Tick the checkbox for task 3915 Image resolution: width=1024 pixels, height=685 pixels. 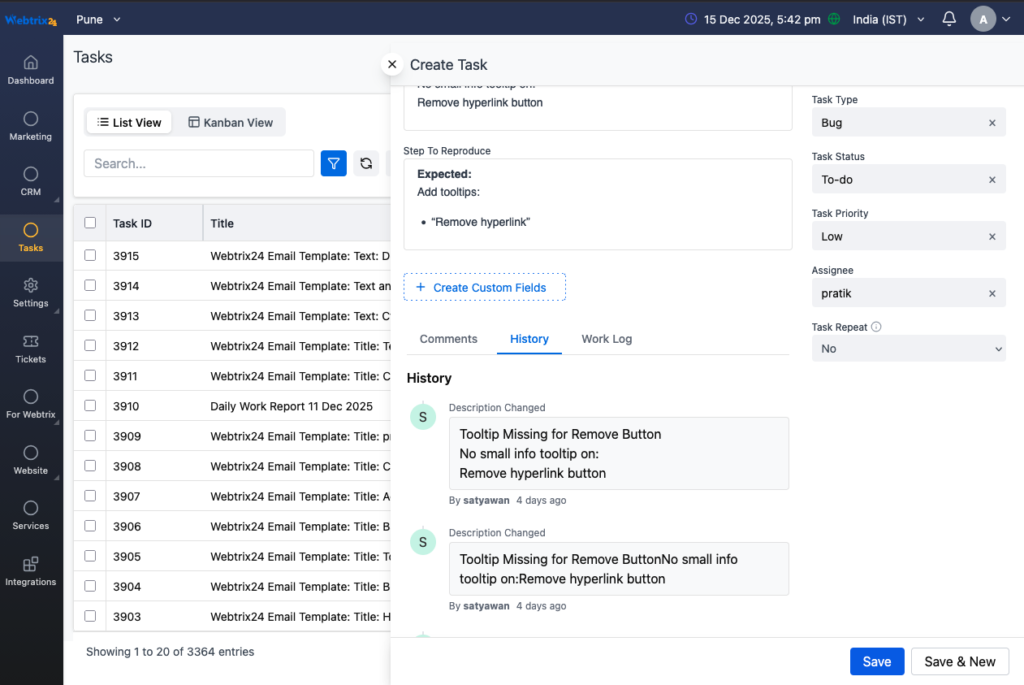91,256
